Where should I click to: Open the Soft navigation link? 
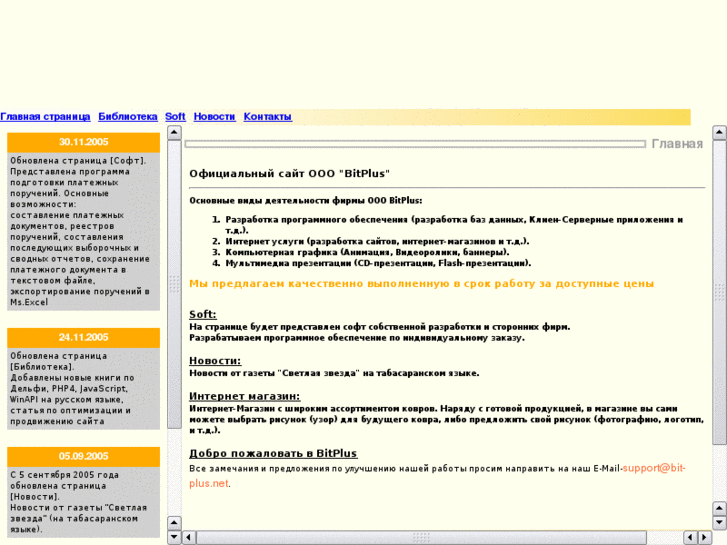175,116
